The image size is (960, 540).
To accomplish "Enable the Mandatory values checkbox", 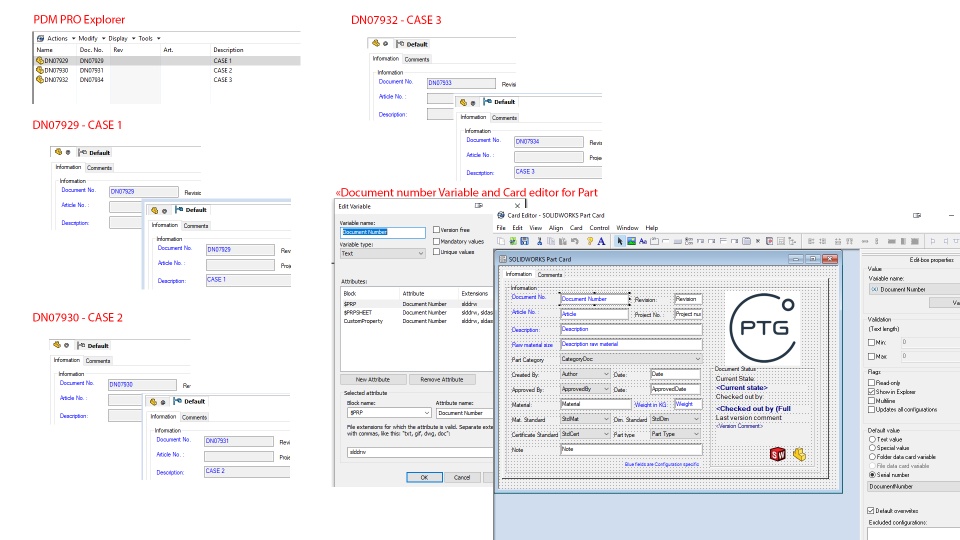I will coord(437,241).
